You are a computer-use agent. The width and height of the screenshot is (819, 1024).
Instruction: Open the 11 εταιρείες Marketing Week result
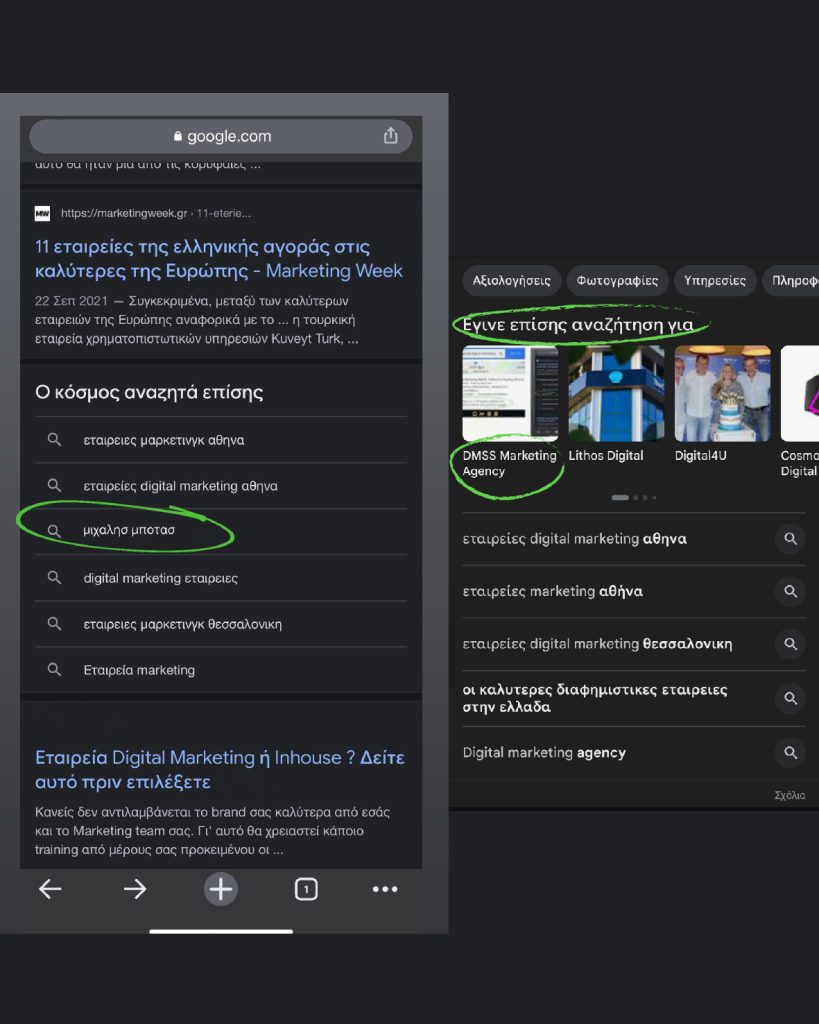click(219, 259)
